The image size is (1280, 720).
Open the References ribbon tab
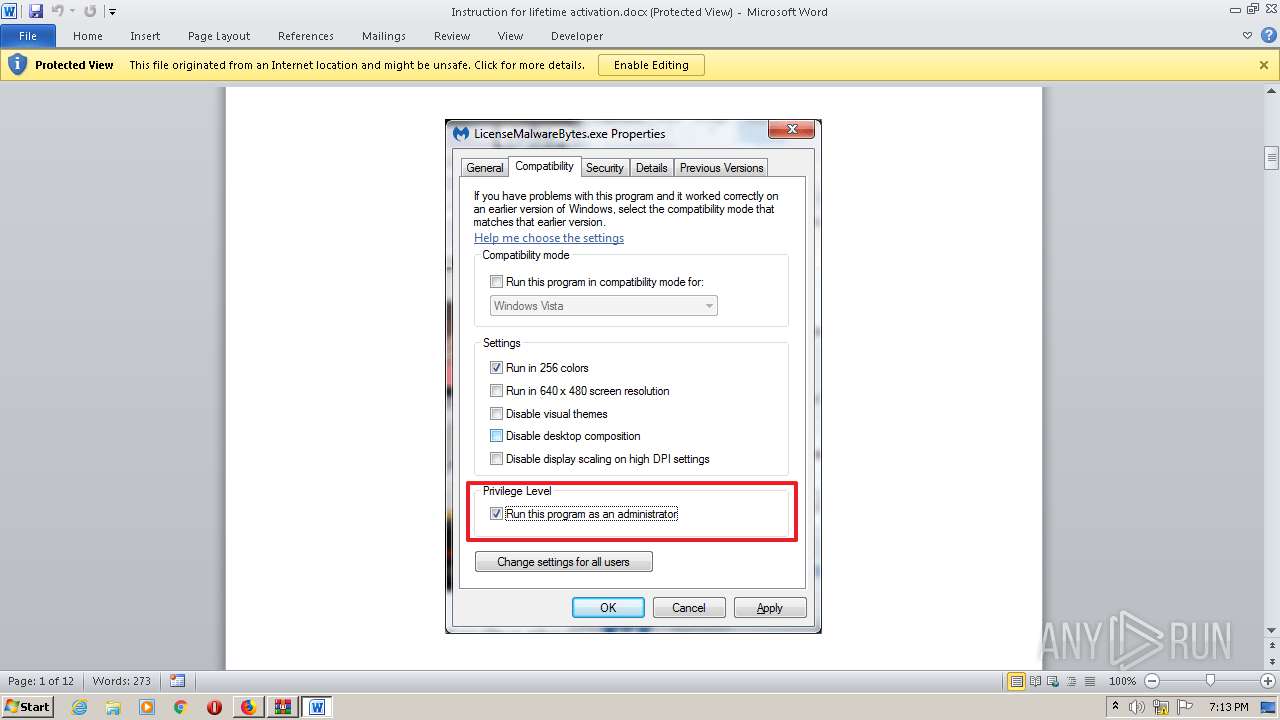coord(306,36)
